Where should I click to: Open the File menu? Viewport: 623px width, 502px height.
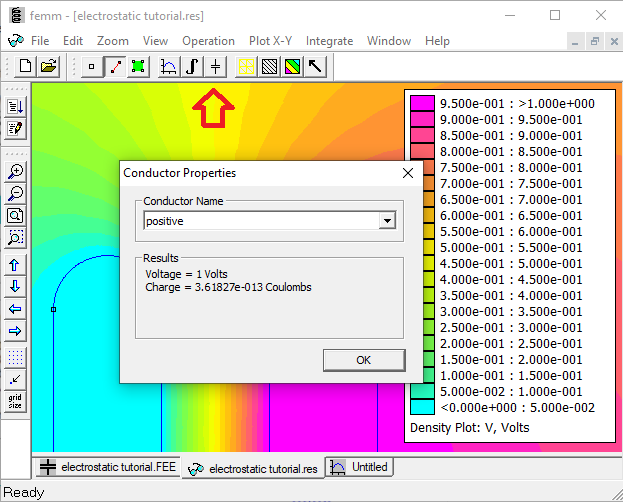tap(40, 41)
